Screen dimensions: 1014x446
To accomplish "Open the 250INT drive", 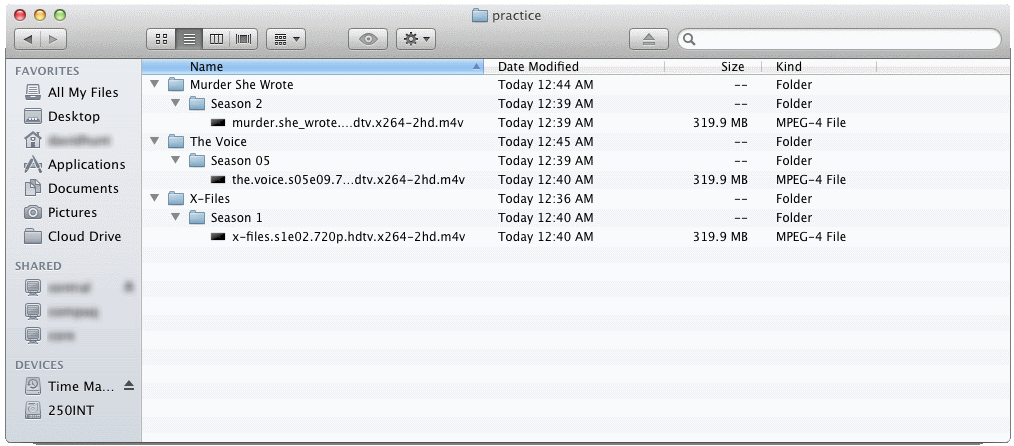I will 59,410.
